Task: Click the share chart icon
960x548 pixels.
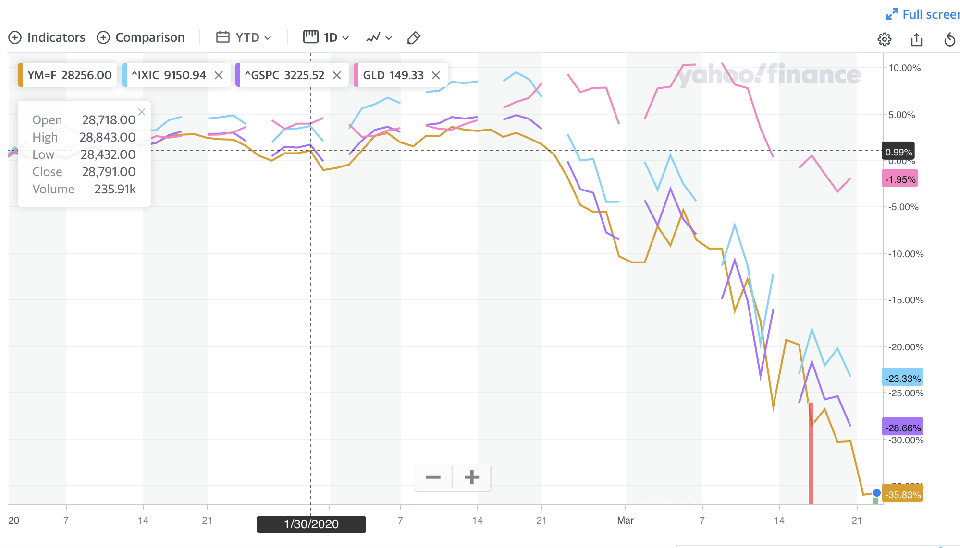Action: tap(917, 39)
